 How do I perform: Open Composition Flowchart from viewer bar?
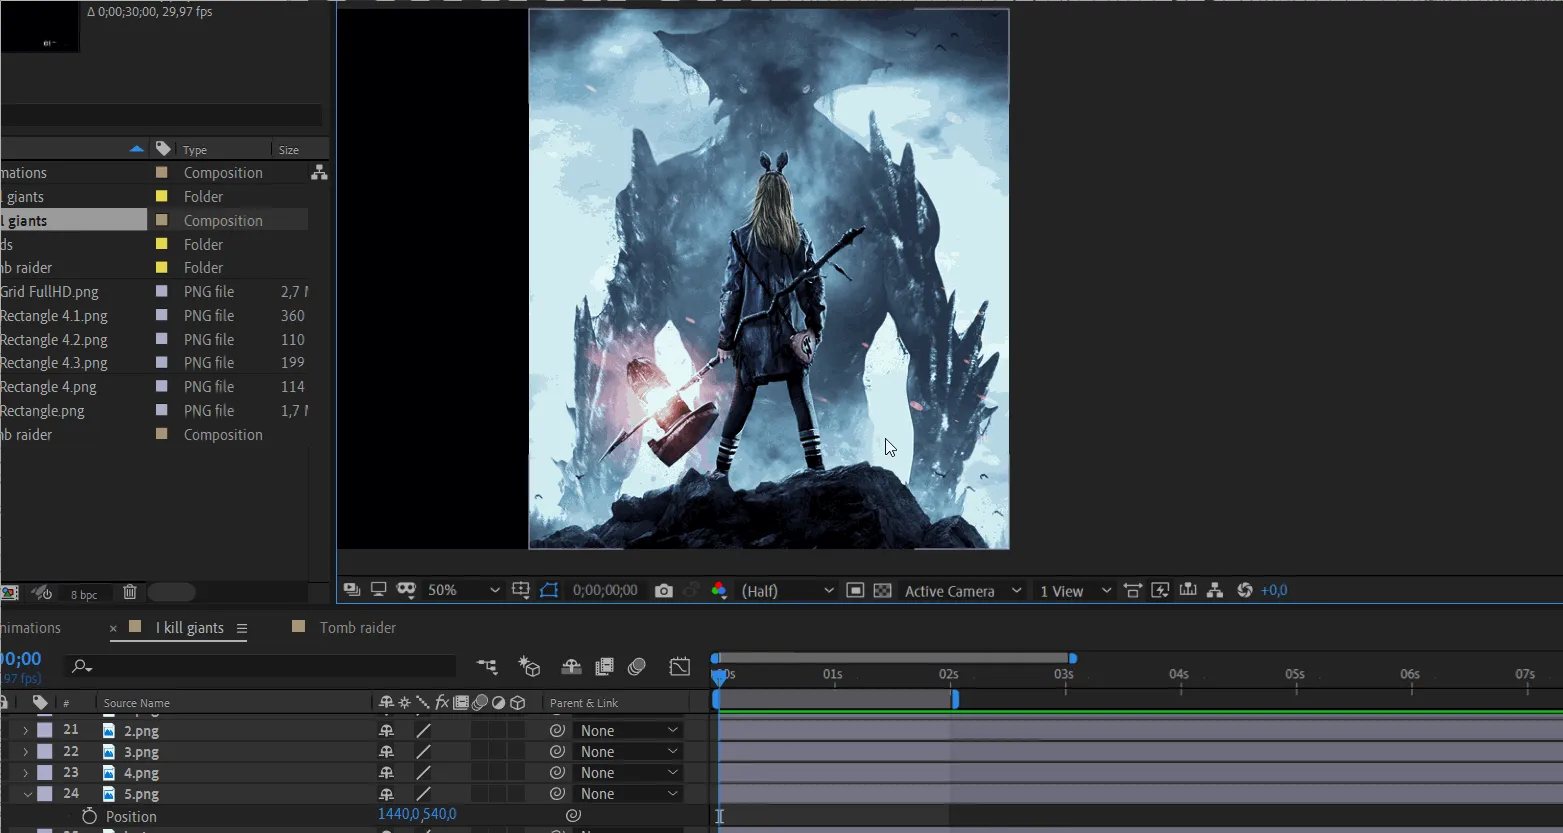1215,590
